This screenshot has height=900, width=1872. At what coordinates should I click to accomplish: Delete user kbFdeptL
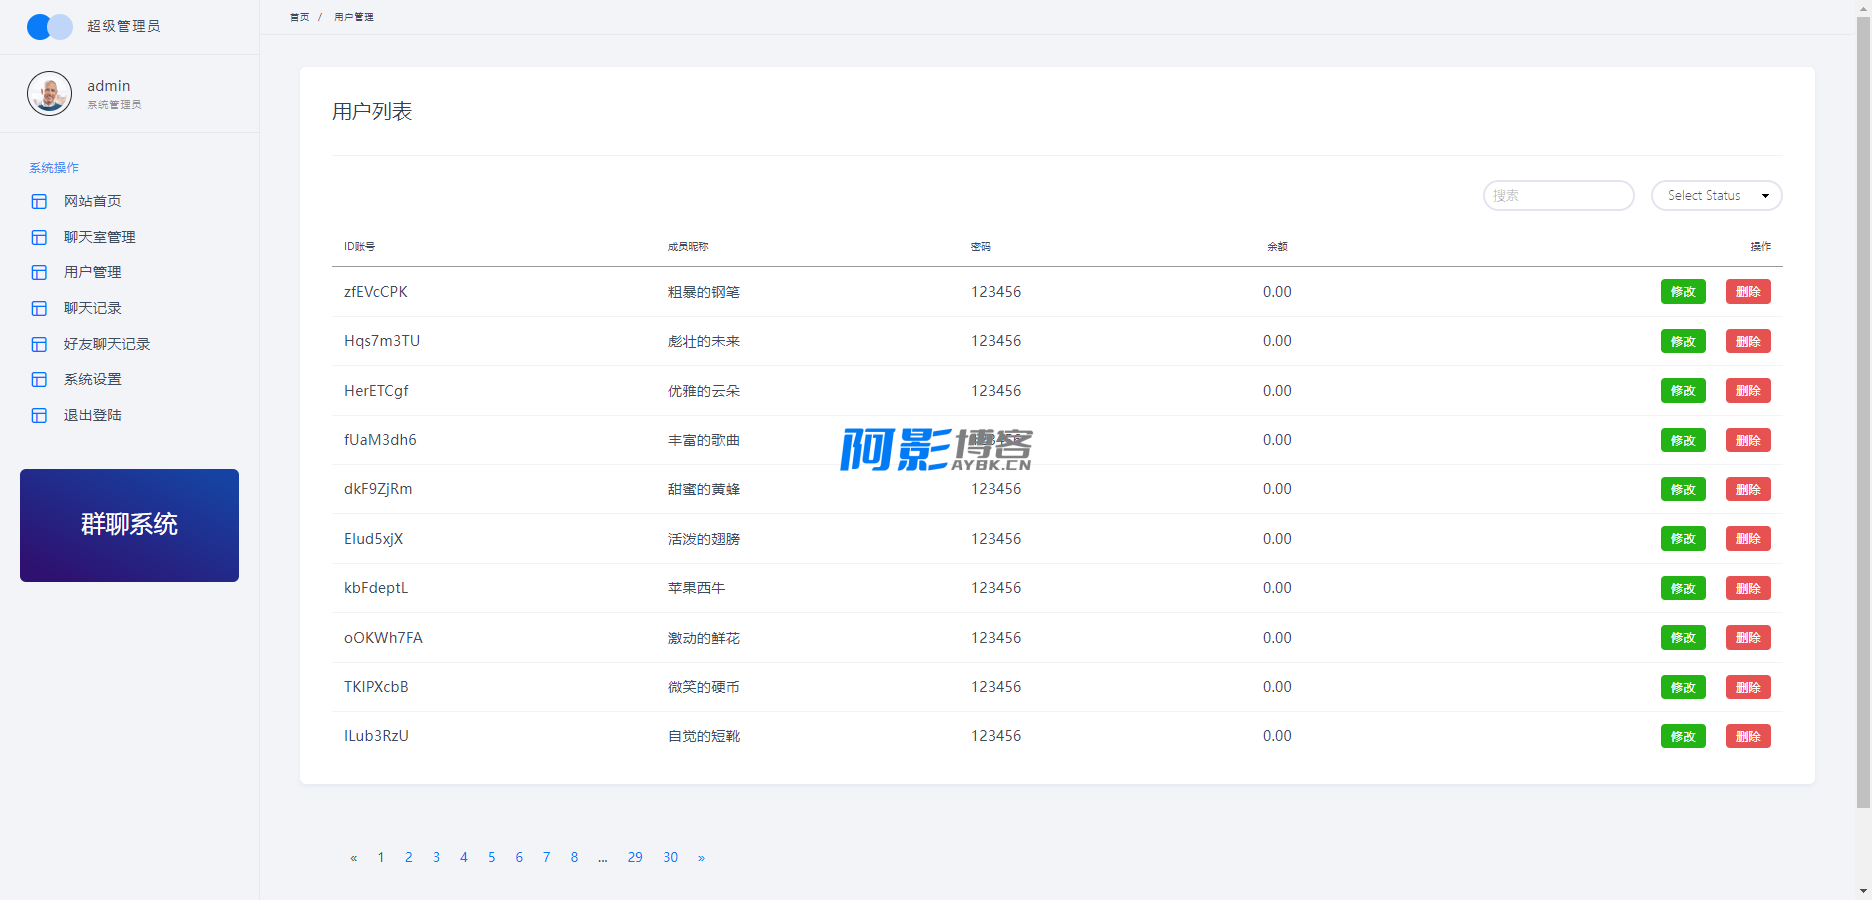coord(1748,588)
